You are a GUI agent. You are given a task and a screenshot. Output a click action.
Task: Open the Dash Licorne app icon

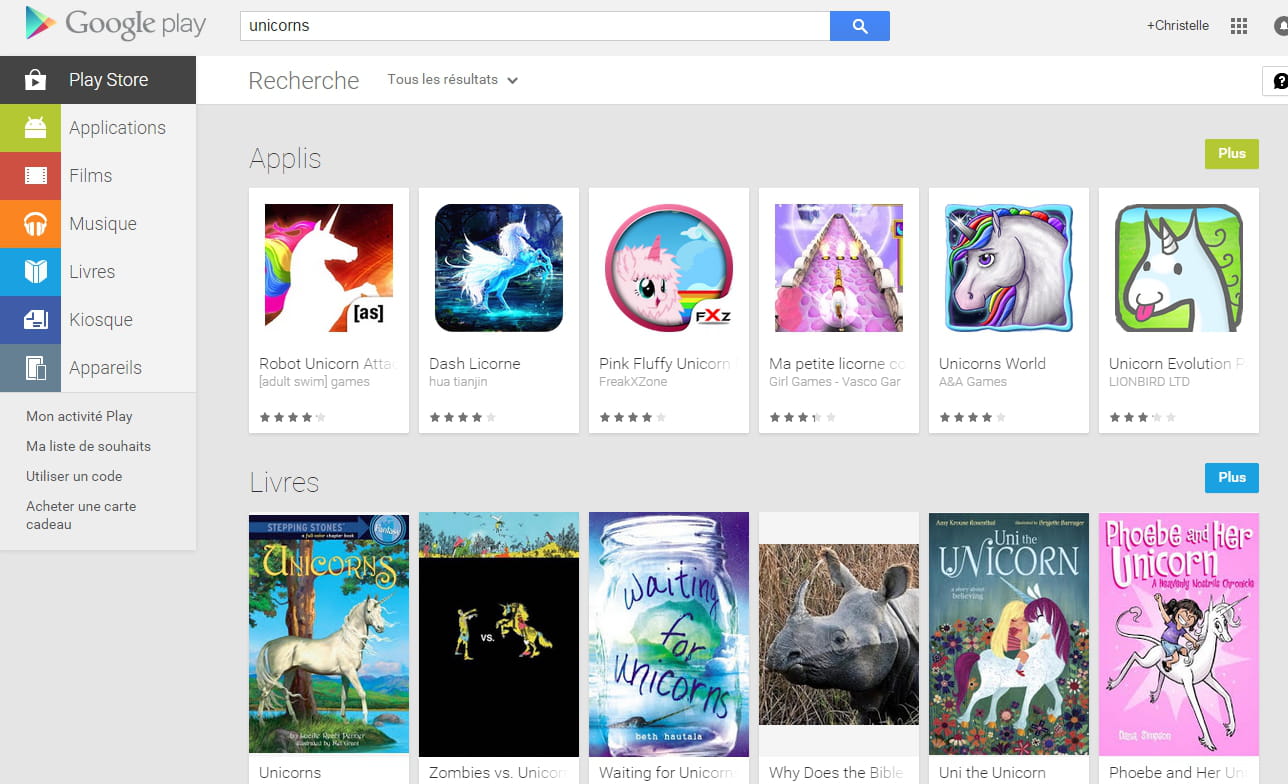coord(499,268)
